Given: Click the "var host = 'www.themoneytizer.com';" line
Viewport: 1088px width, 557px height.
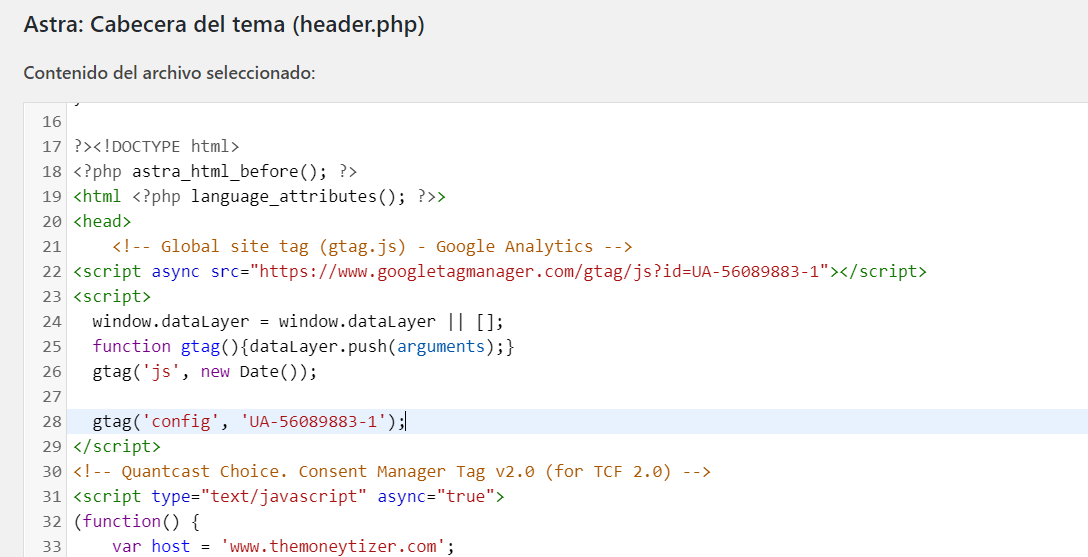Looking at the screenshot, I should (283, 546).
